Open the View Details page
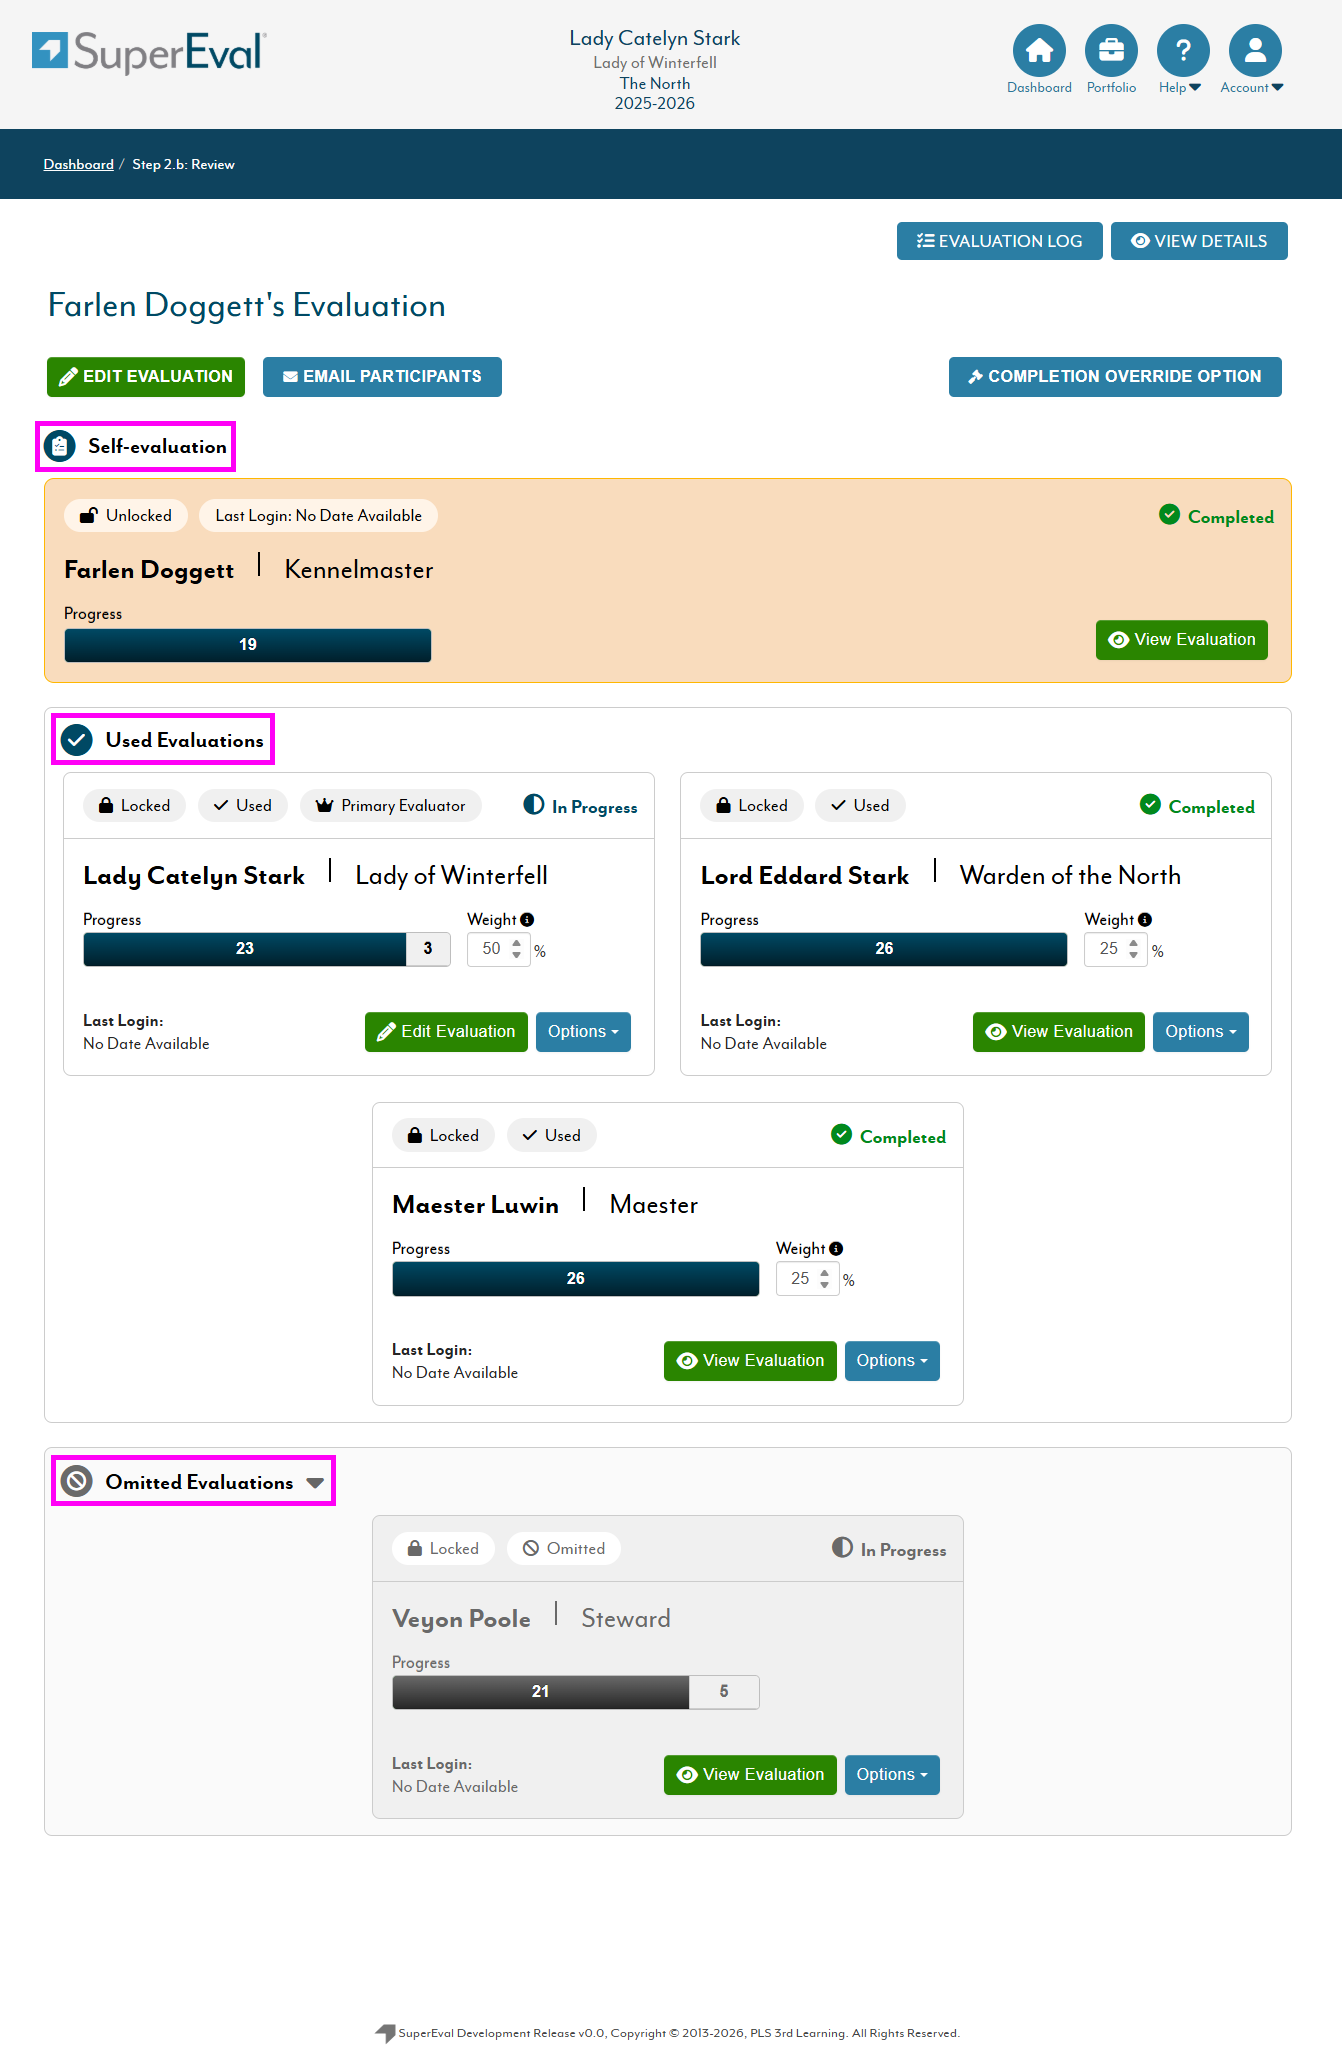The height and width of the screenshot is (2057, 1342). tap(1198, 241)
